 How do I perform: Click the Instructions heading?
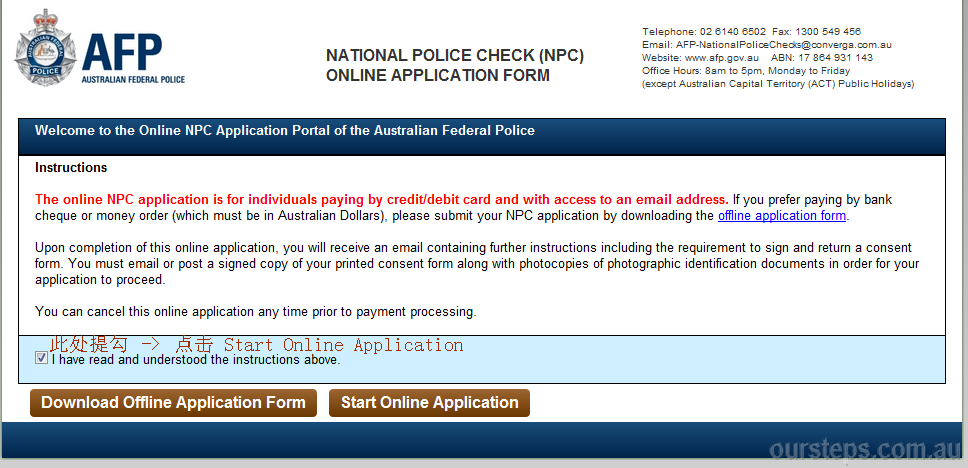[x=71, y=168]
